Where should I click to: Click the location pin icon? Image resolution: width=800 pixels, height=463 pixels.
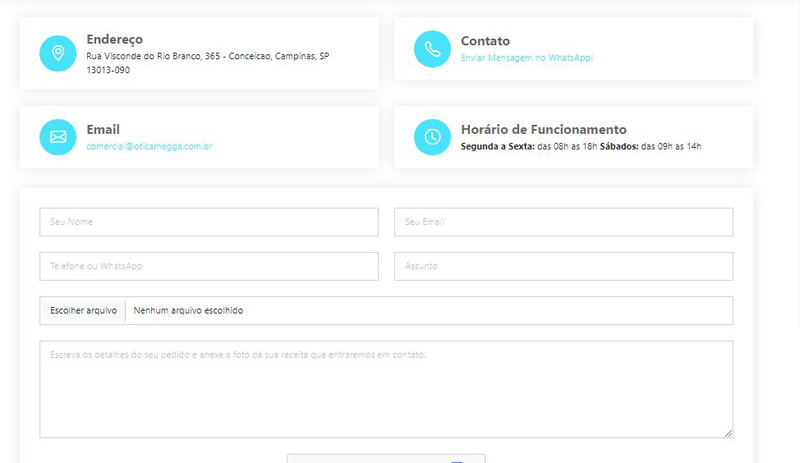click(57, 53)
